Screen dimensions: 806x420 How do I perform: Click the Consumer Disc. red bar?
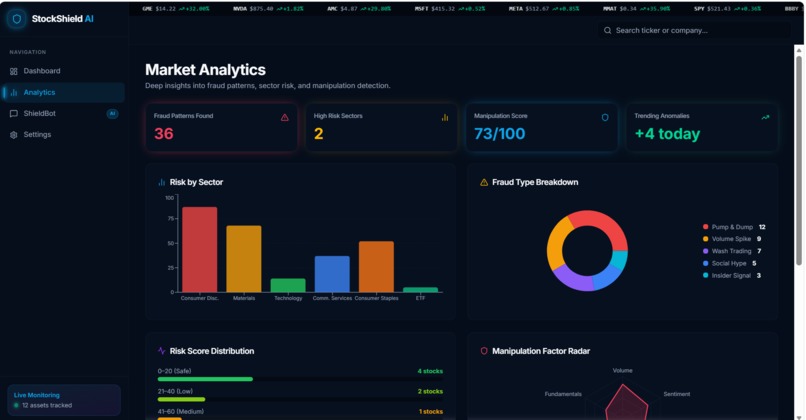point(199,249)
